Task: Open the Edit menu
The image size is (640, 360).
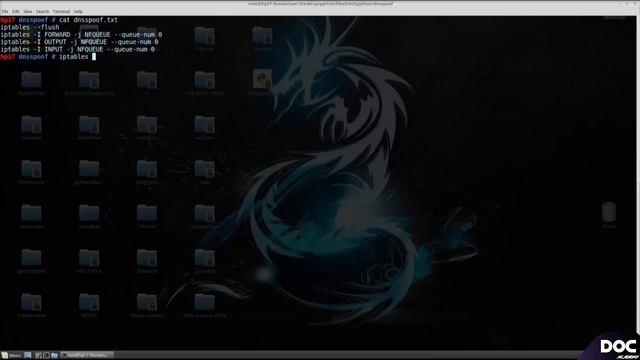Action: coord(16,11)
